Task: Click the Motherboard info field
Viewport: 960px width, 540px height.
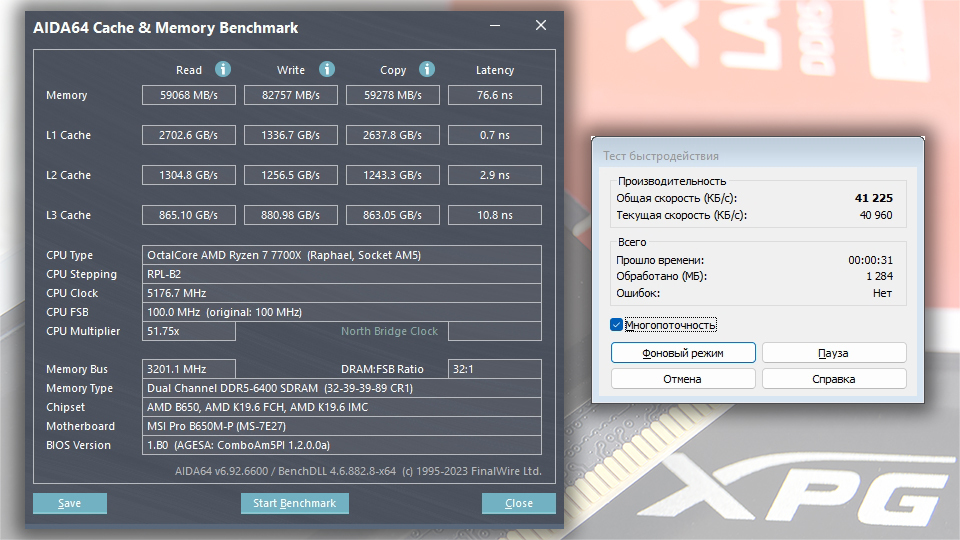Action: tap(342, 426)
